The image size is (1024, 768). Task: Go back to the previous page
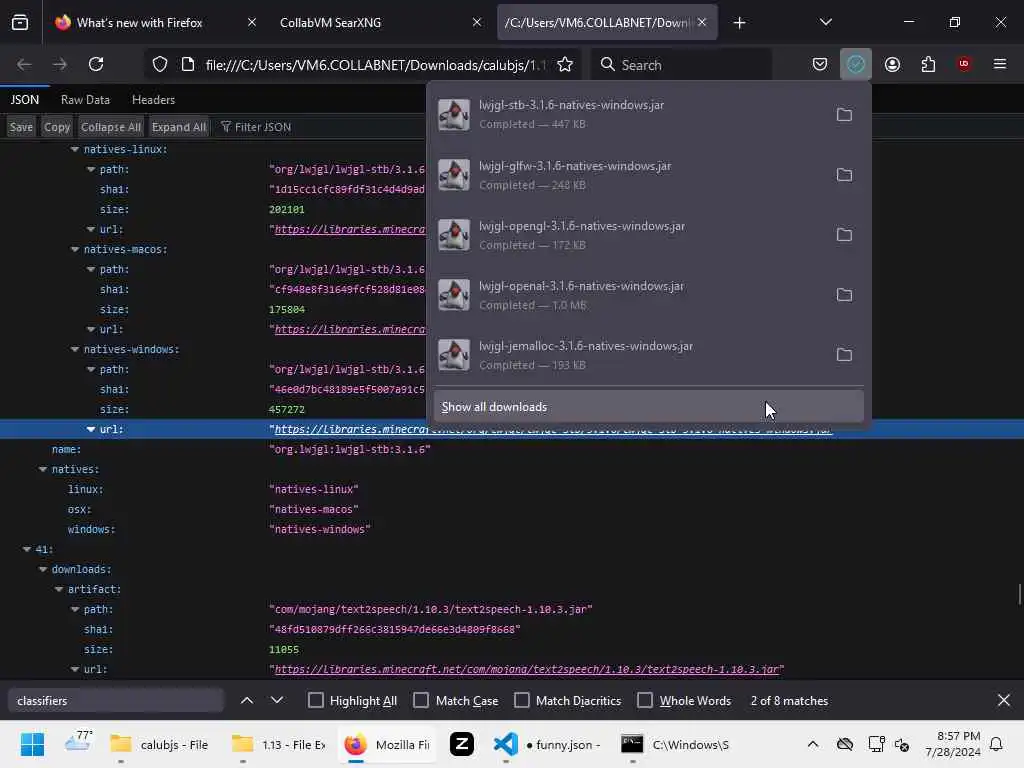click(24, 64)
